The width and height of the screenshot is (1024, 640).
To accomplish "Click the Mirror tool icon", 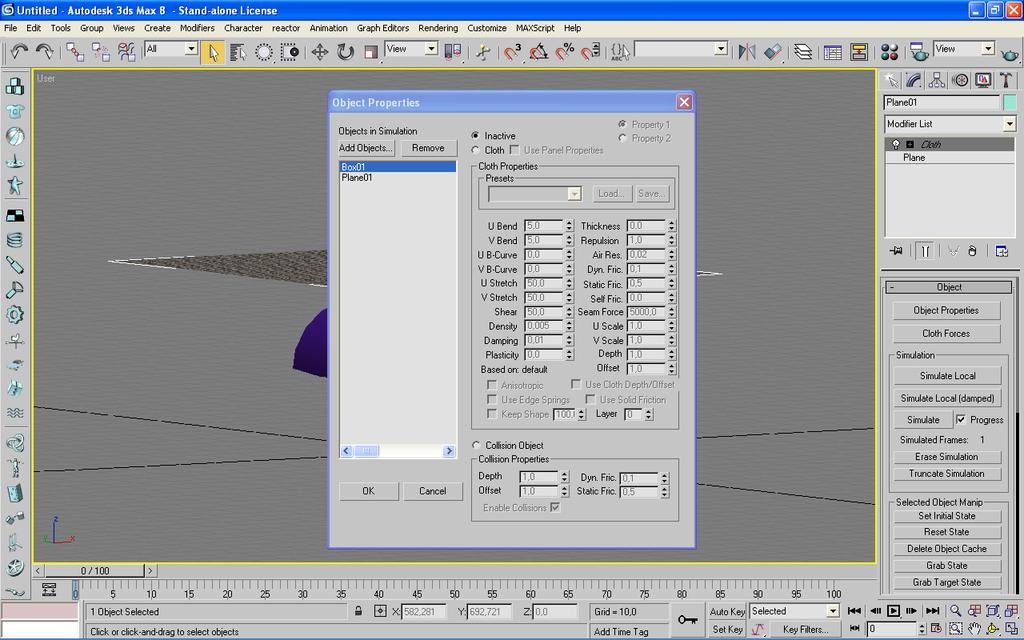I will [746, 52].
